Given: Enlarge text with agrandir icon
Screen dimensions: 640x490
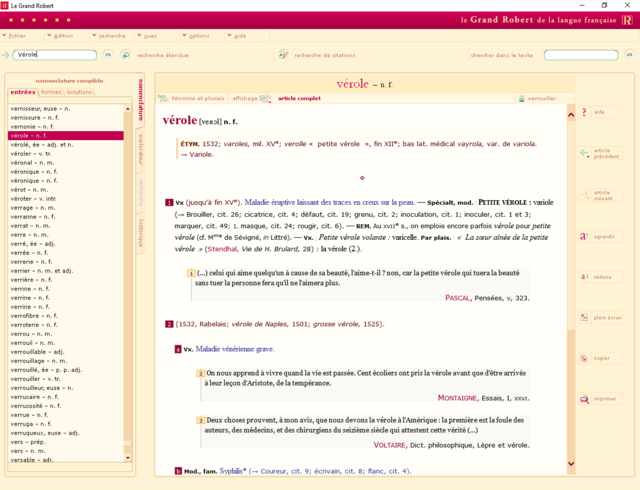Looking at the screenshot, I should 584,236.
